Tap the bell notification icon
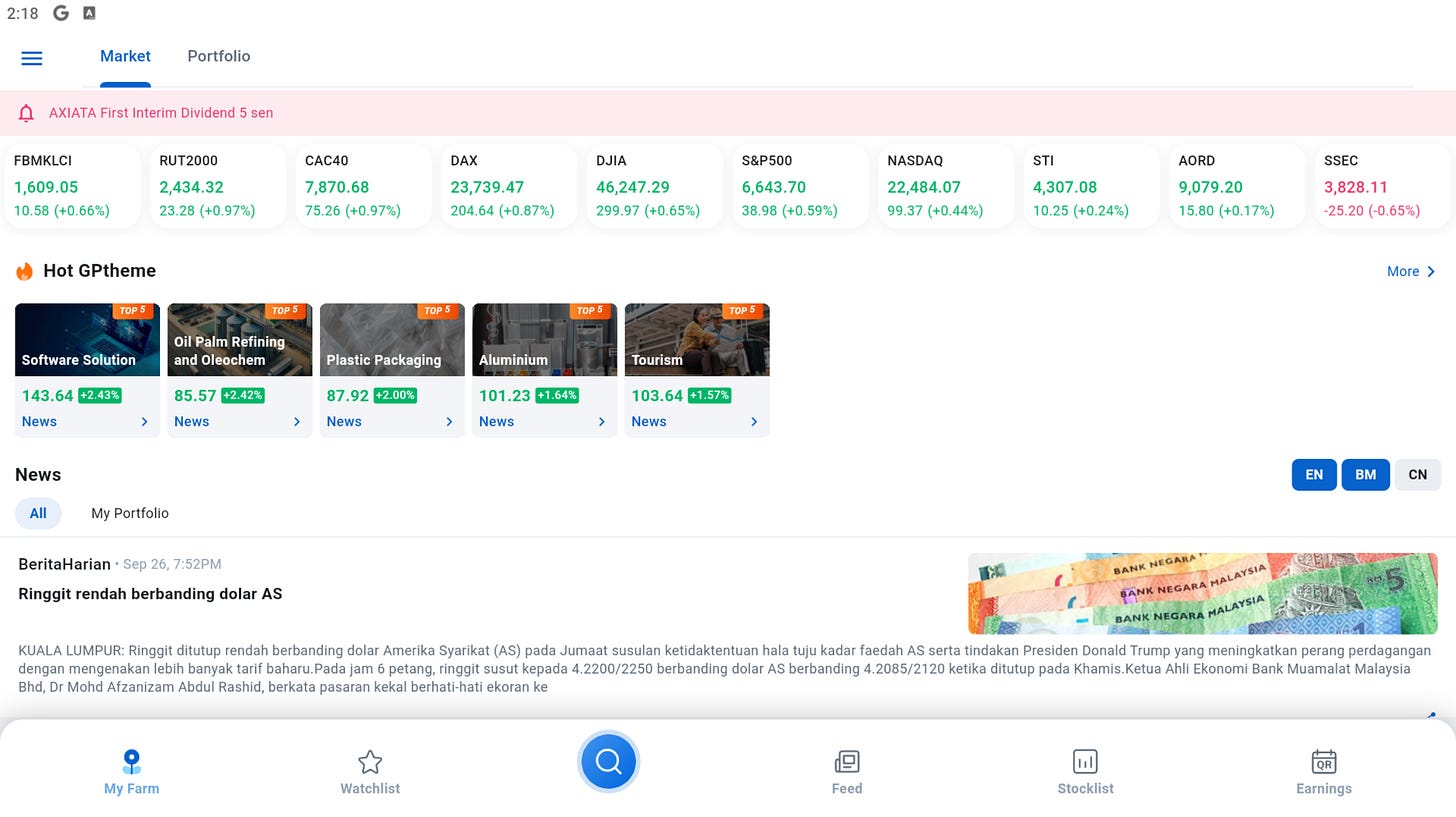The width and height of the screenshot is (1456, 817). (x=26, y=113)
